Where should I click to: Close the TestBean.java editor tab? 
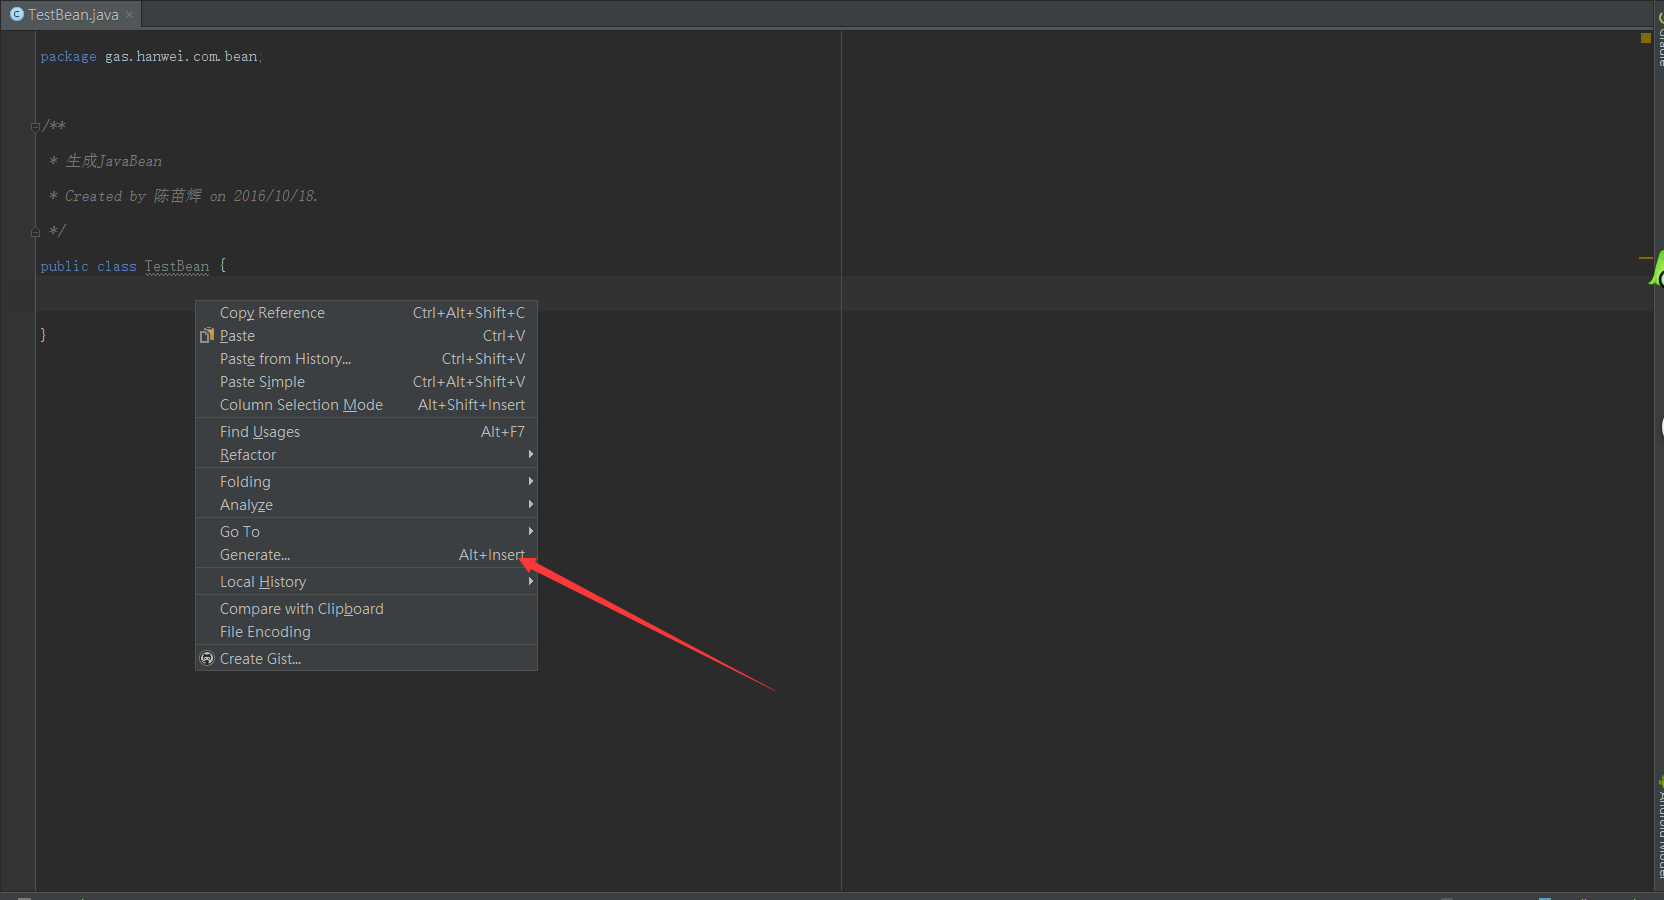pyautogui.click(x=129, y=15)
